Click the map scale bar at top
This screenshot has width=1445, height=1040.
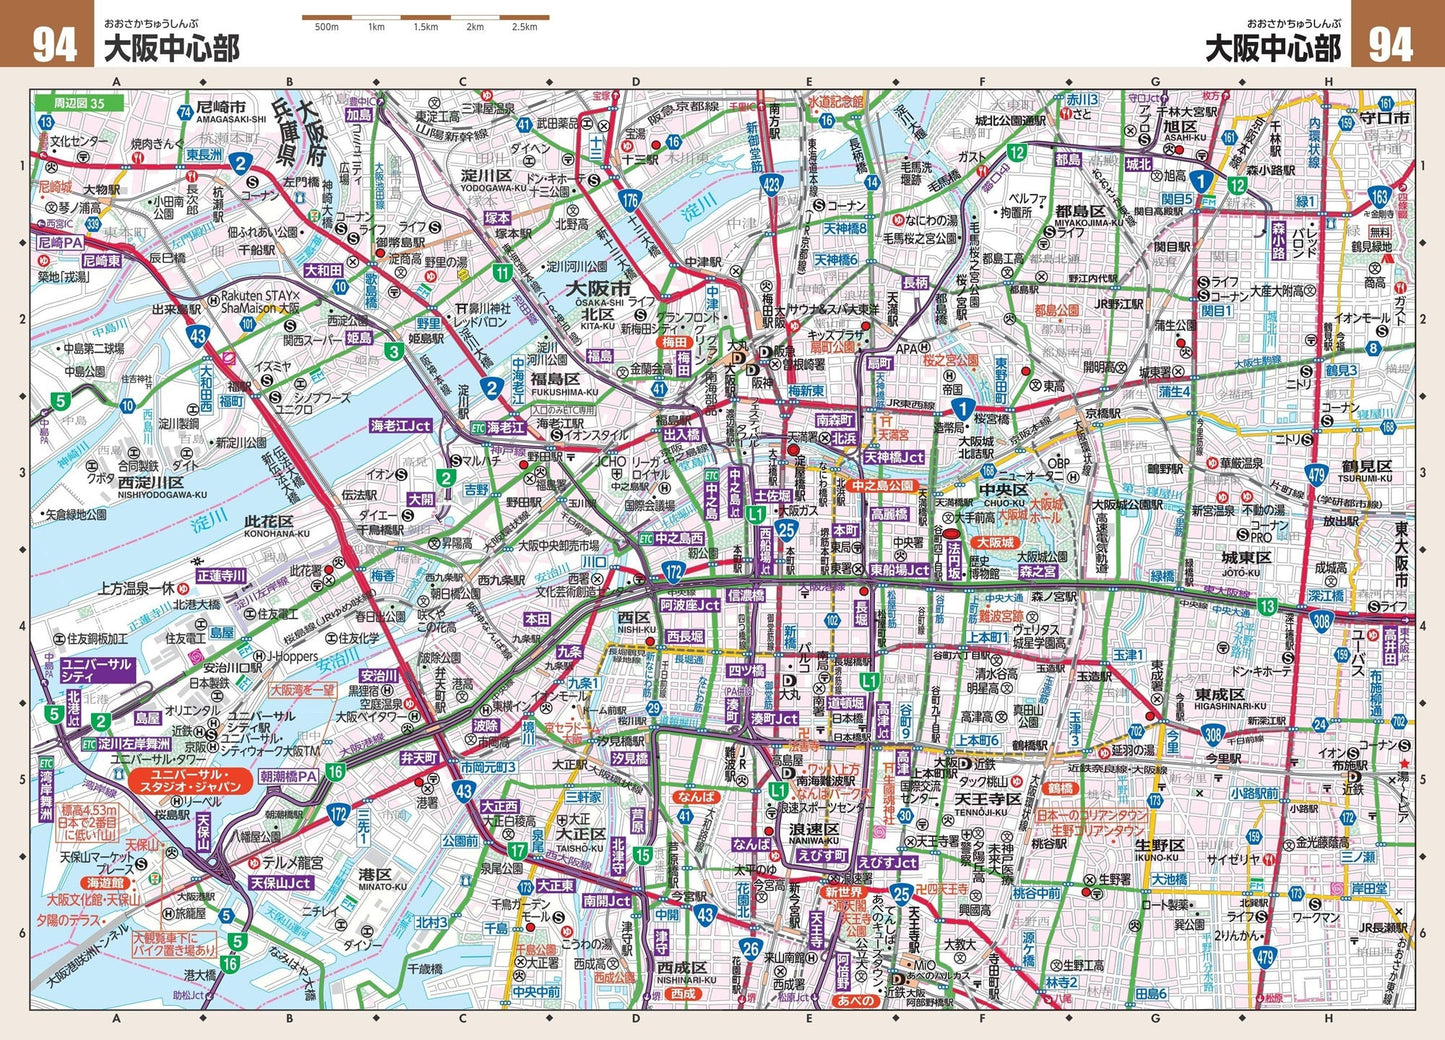pos(425,18)
